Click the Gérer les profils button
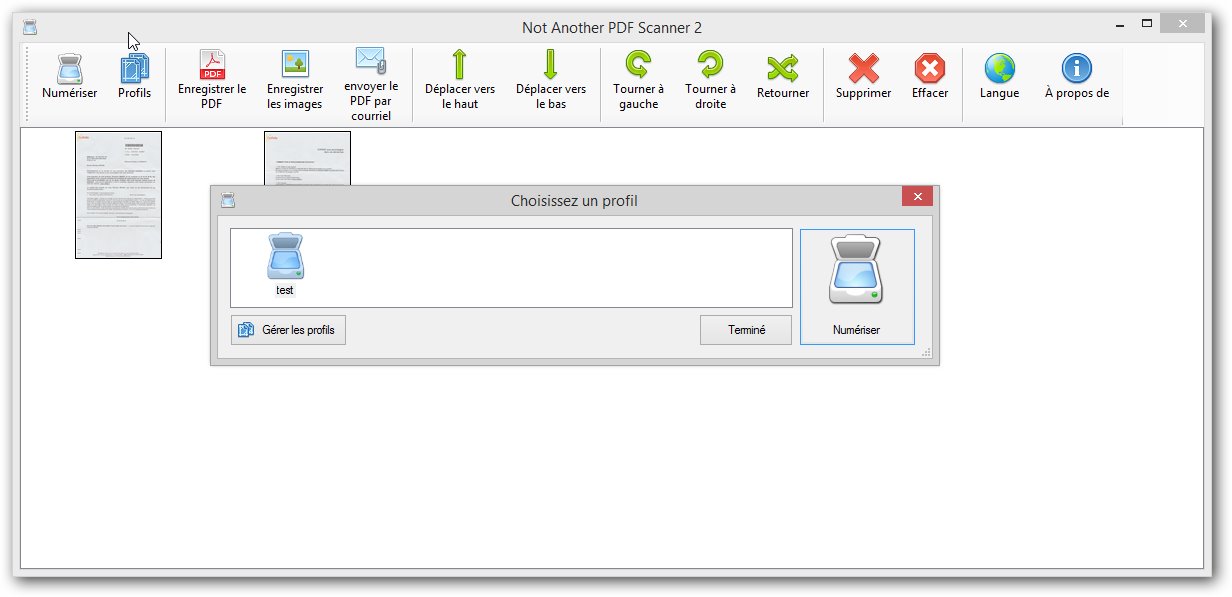Image resolution: width=1232 pixels, height=597 pixels. click(x=288, y=330)
